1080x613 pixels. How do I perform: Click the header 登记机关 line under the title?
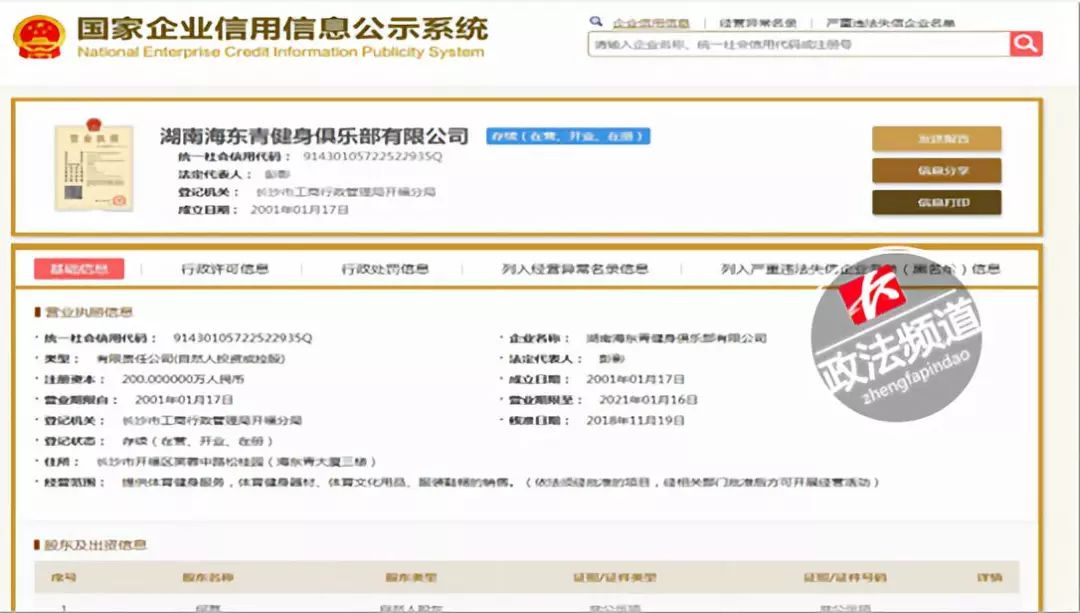(307, 191)
